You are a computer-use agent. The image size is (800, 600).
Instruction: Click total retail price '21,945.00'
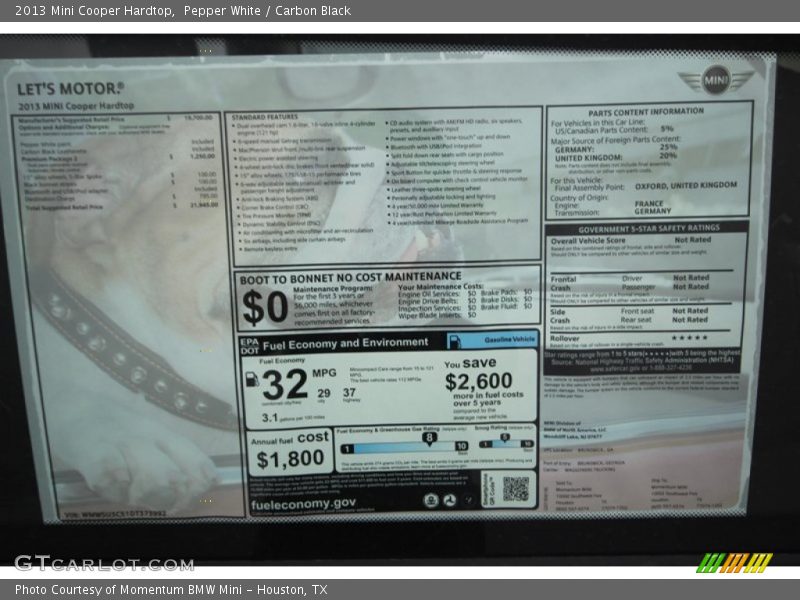tap(204, 205)
